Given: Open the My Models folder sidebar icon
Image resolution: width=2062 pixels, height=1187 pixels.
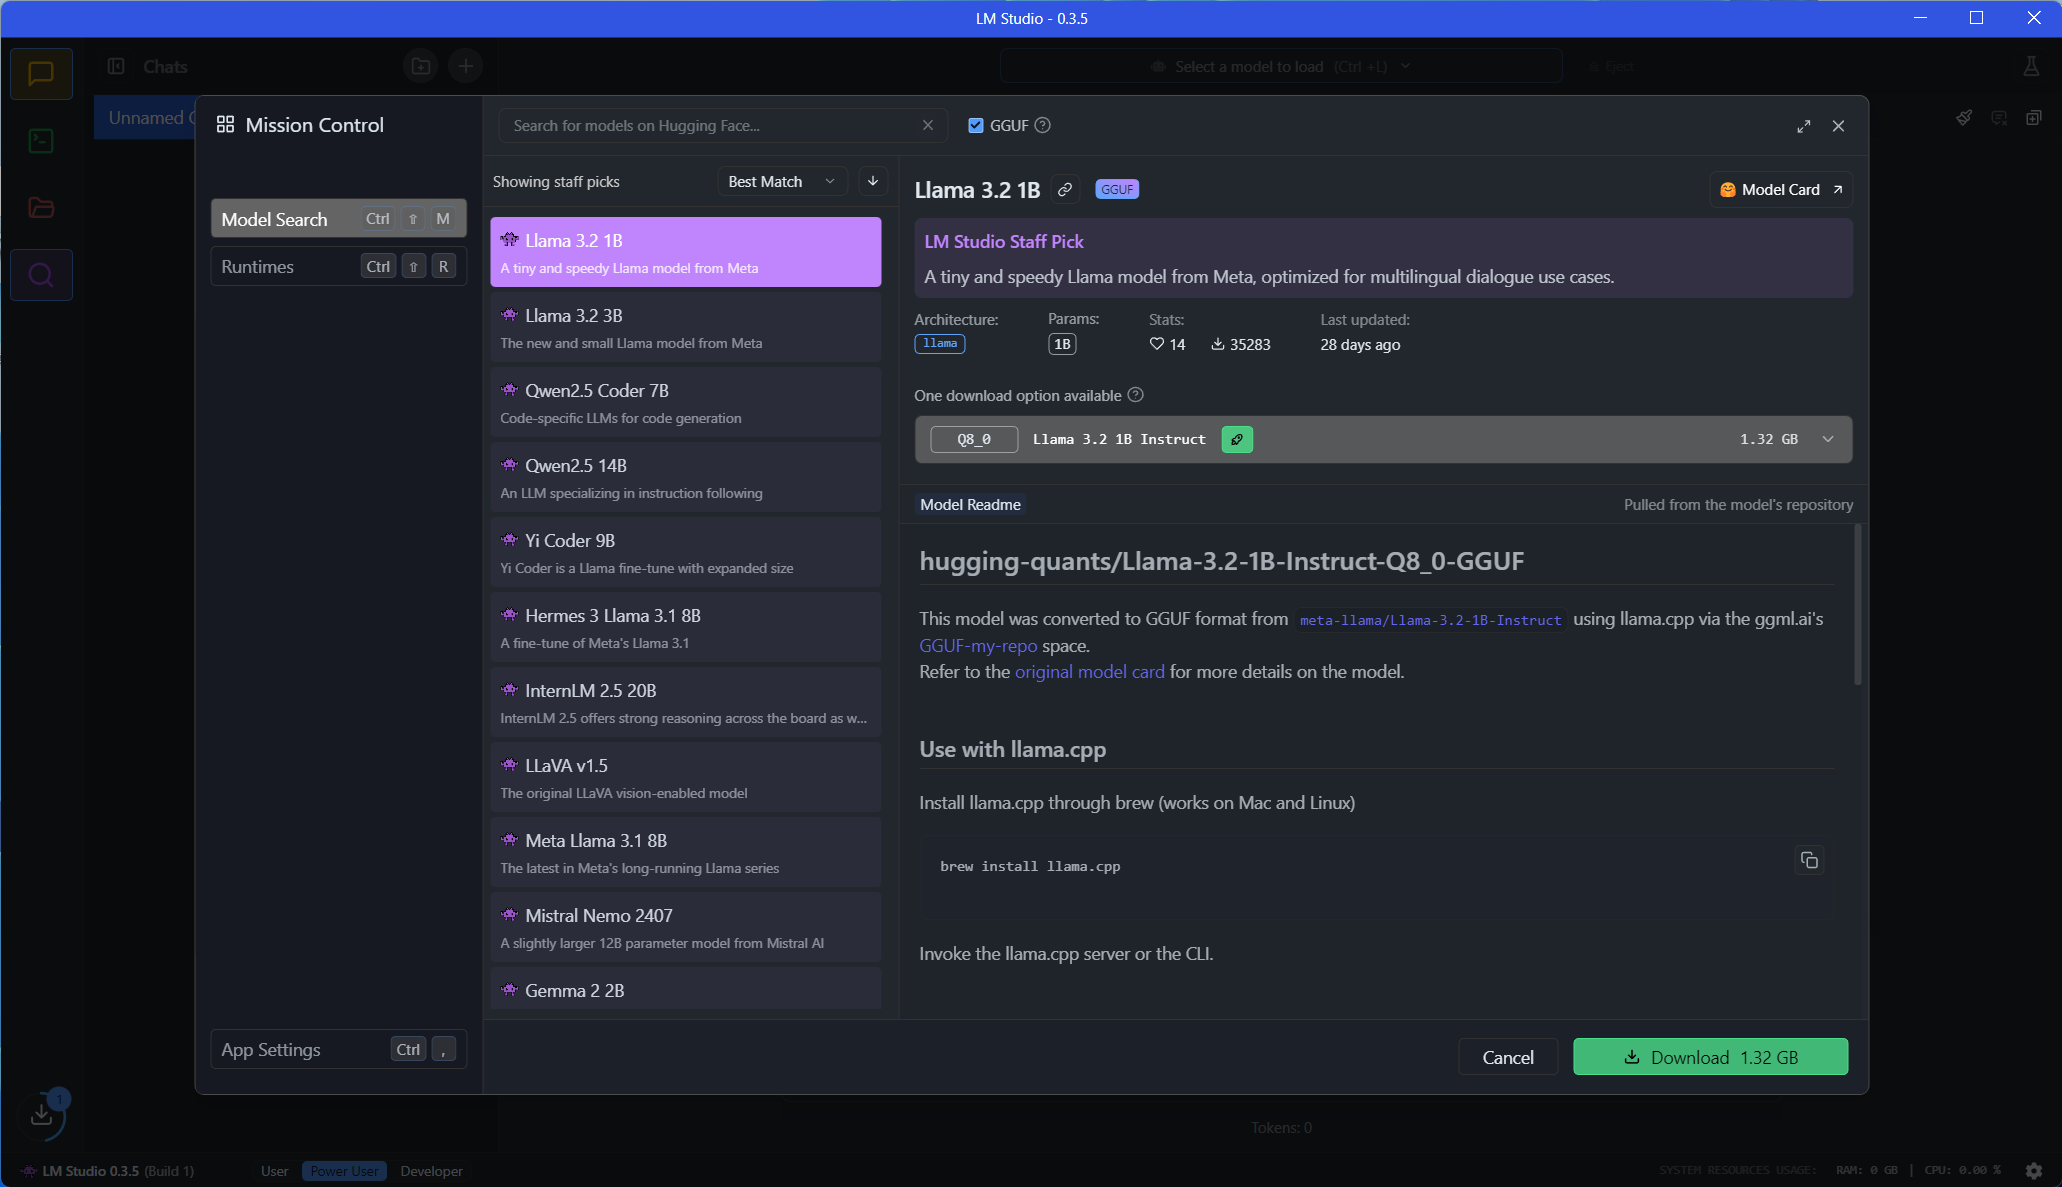Looking at the screenshot, I should [41, 208].
